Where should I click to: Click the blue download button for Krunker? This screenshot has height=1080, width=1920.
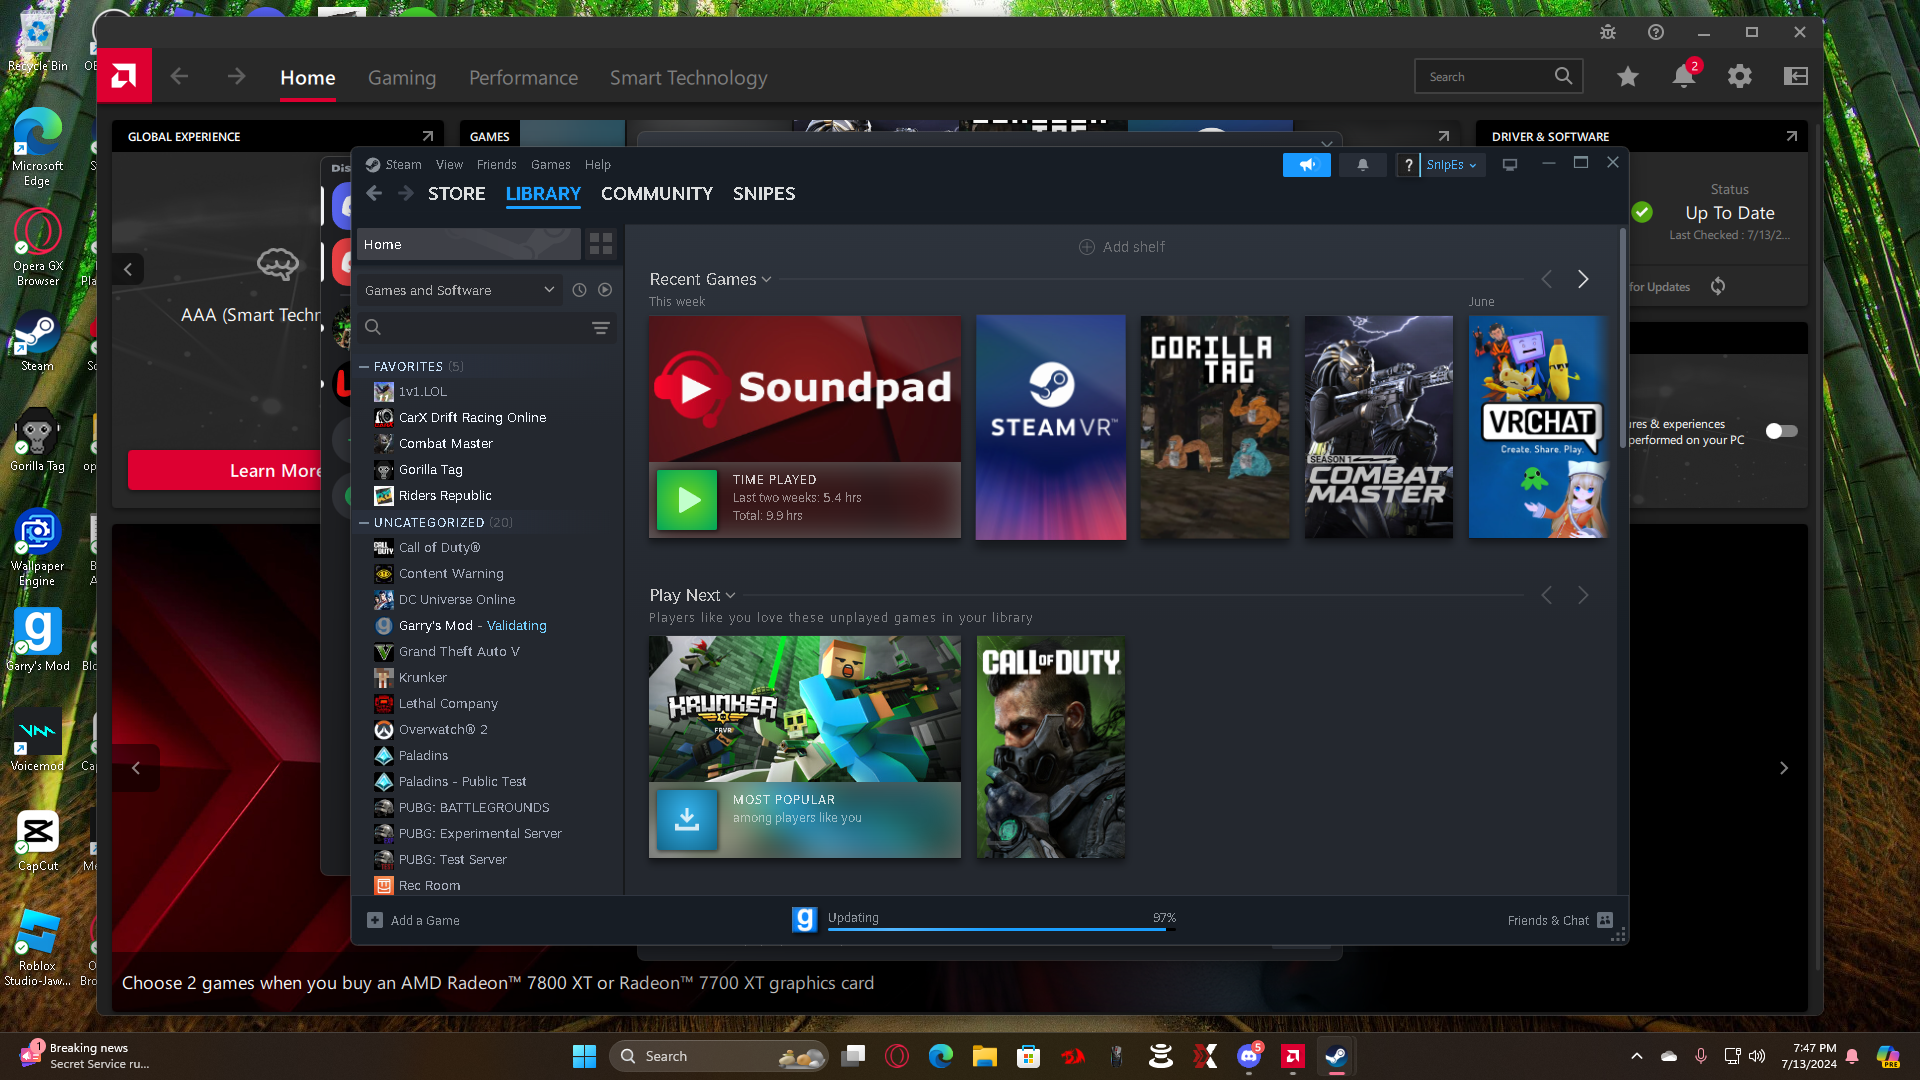click(x=687, y=820)
